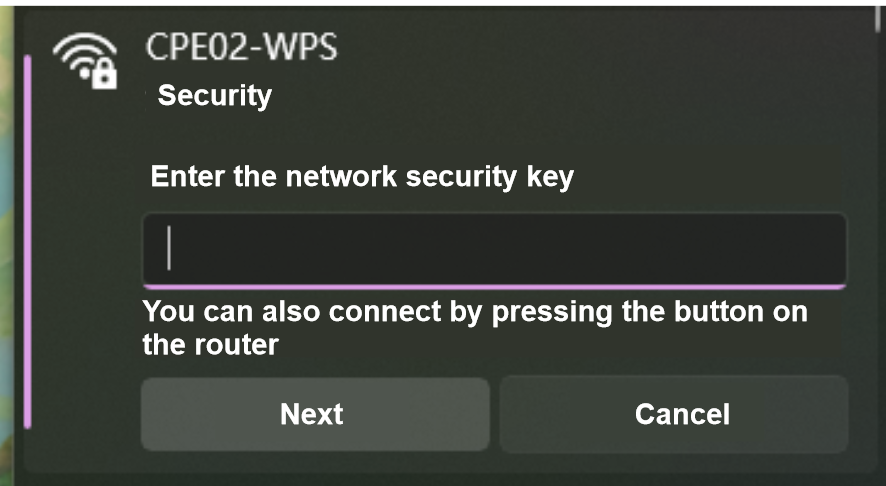Screen dimensions: 886x486
Task: Click the Security label
Action: 214,96
